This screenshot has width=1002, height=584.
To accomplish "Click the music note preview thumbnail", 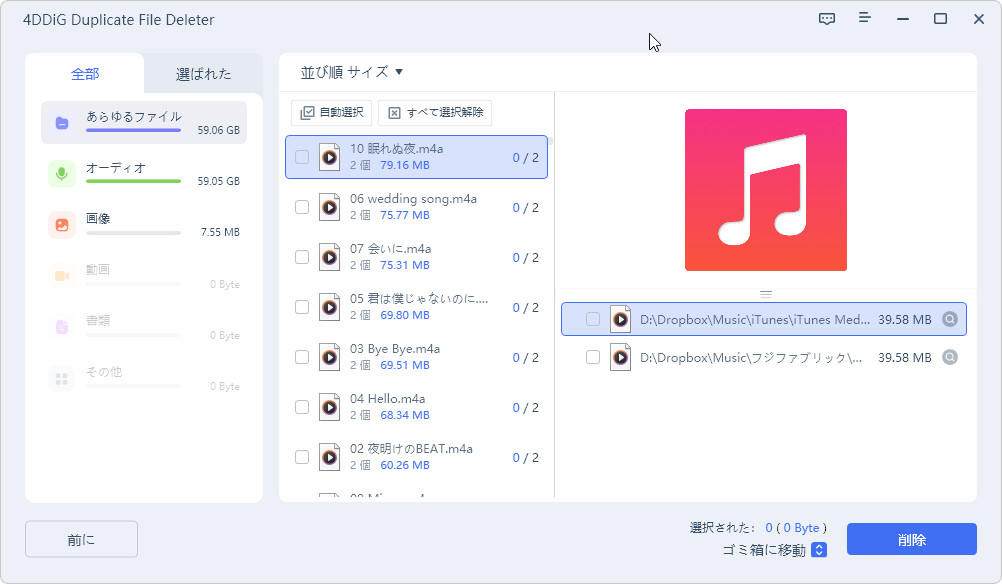I will (766, 190).
